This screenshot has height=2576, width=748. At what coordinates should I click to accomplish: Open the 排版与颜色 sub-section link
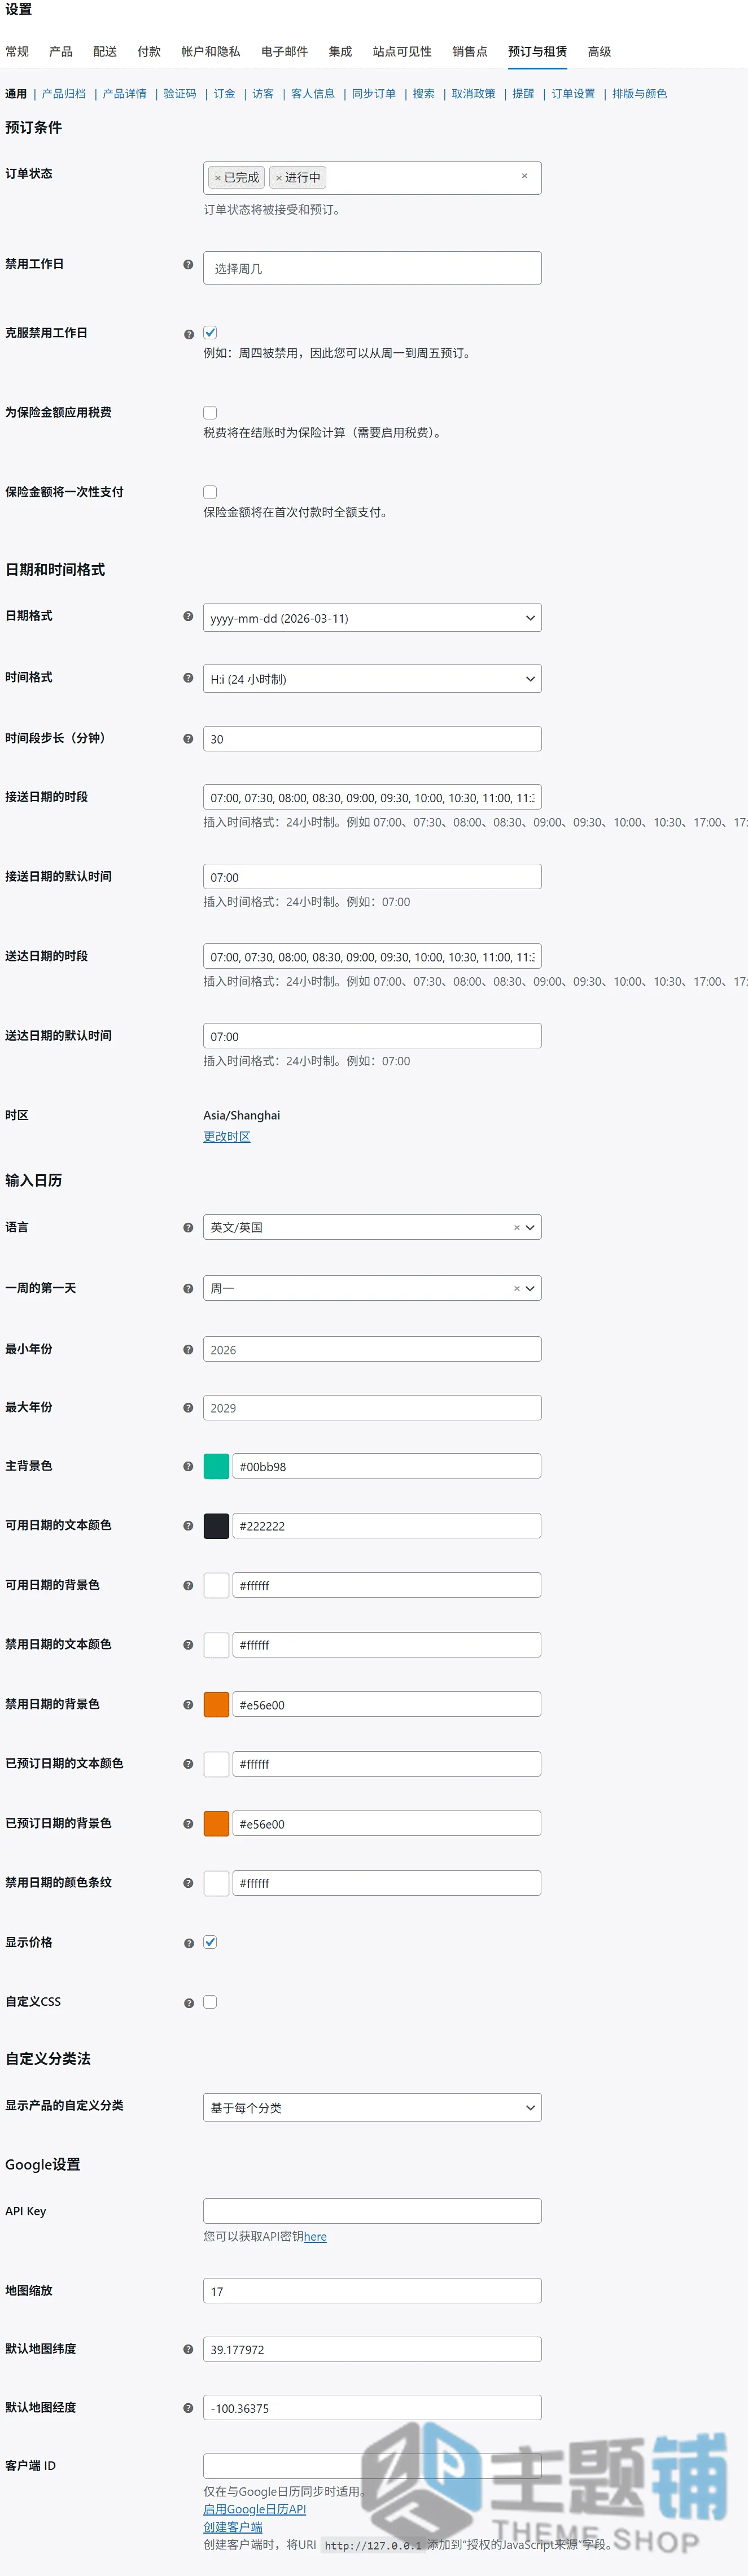640,94
